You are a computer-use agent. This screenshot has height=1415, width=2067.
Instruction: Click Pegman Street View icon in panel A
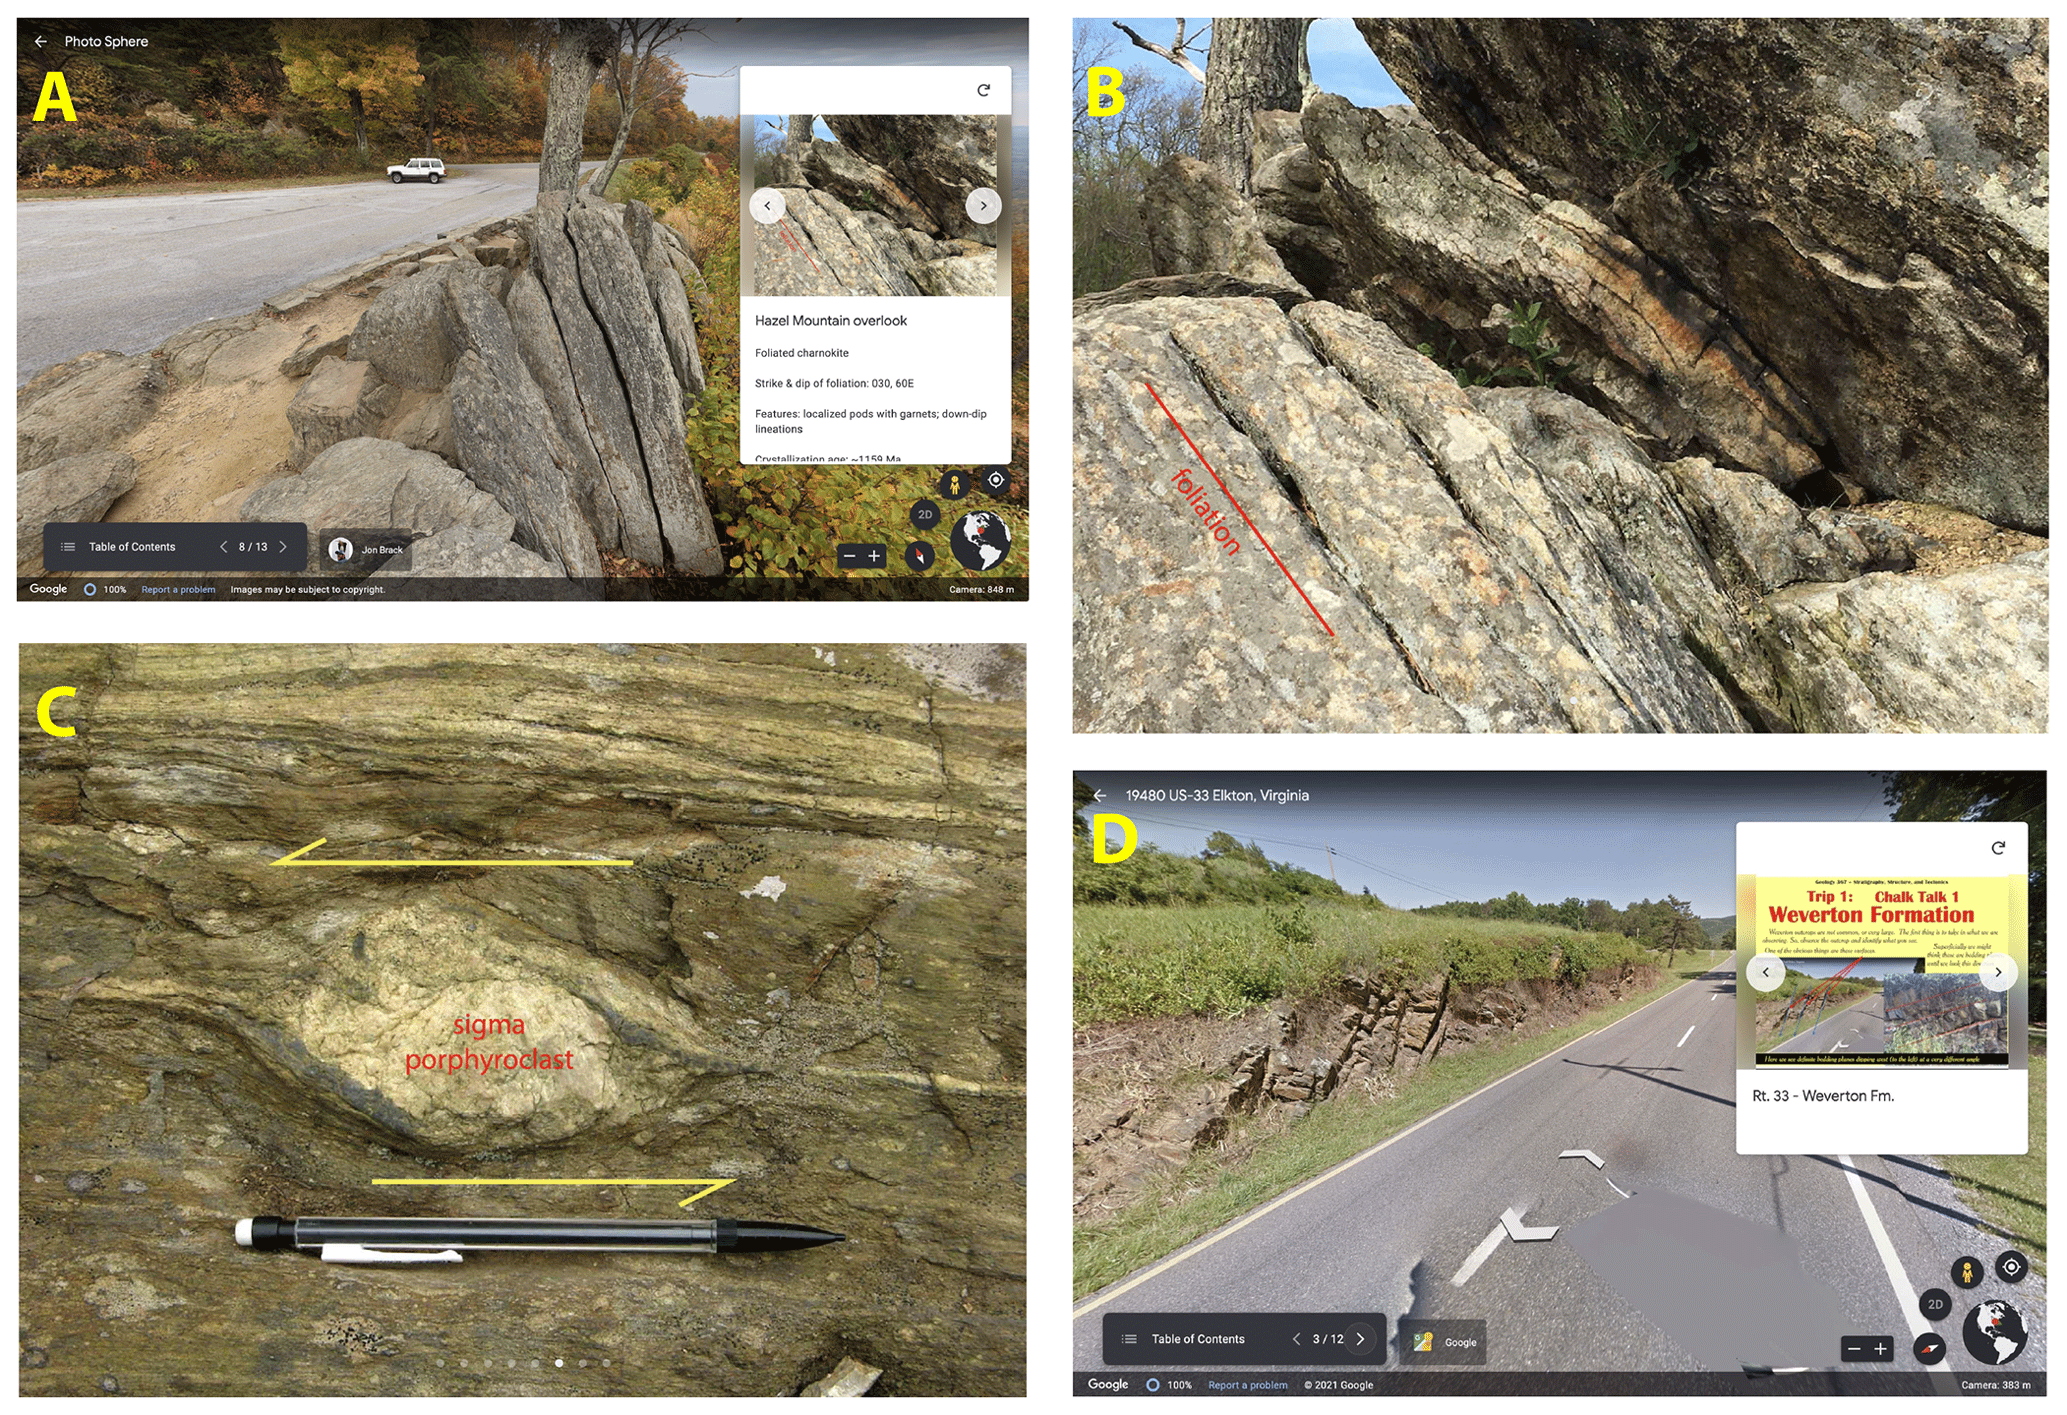click(x=955, y=485)
